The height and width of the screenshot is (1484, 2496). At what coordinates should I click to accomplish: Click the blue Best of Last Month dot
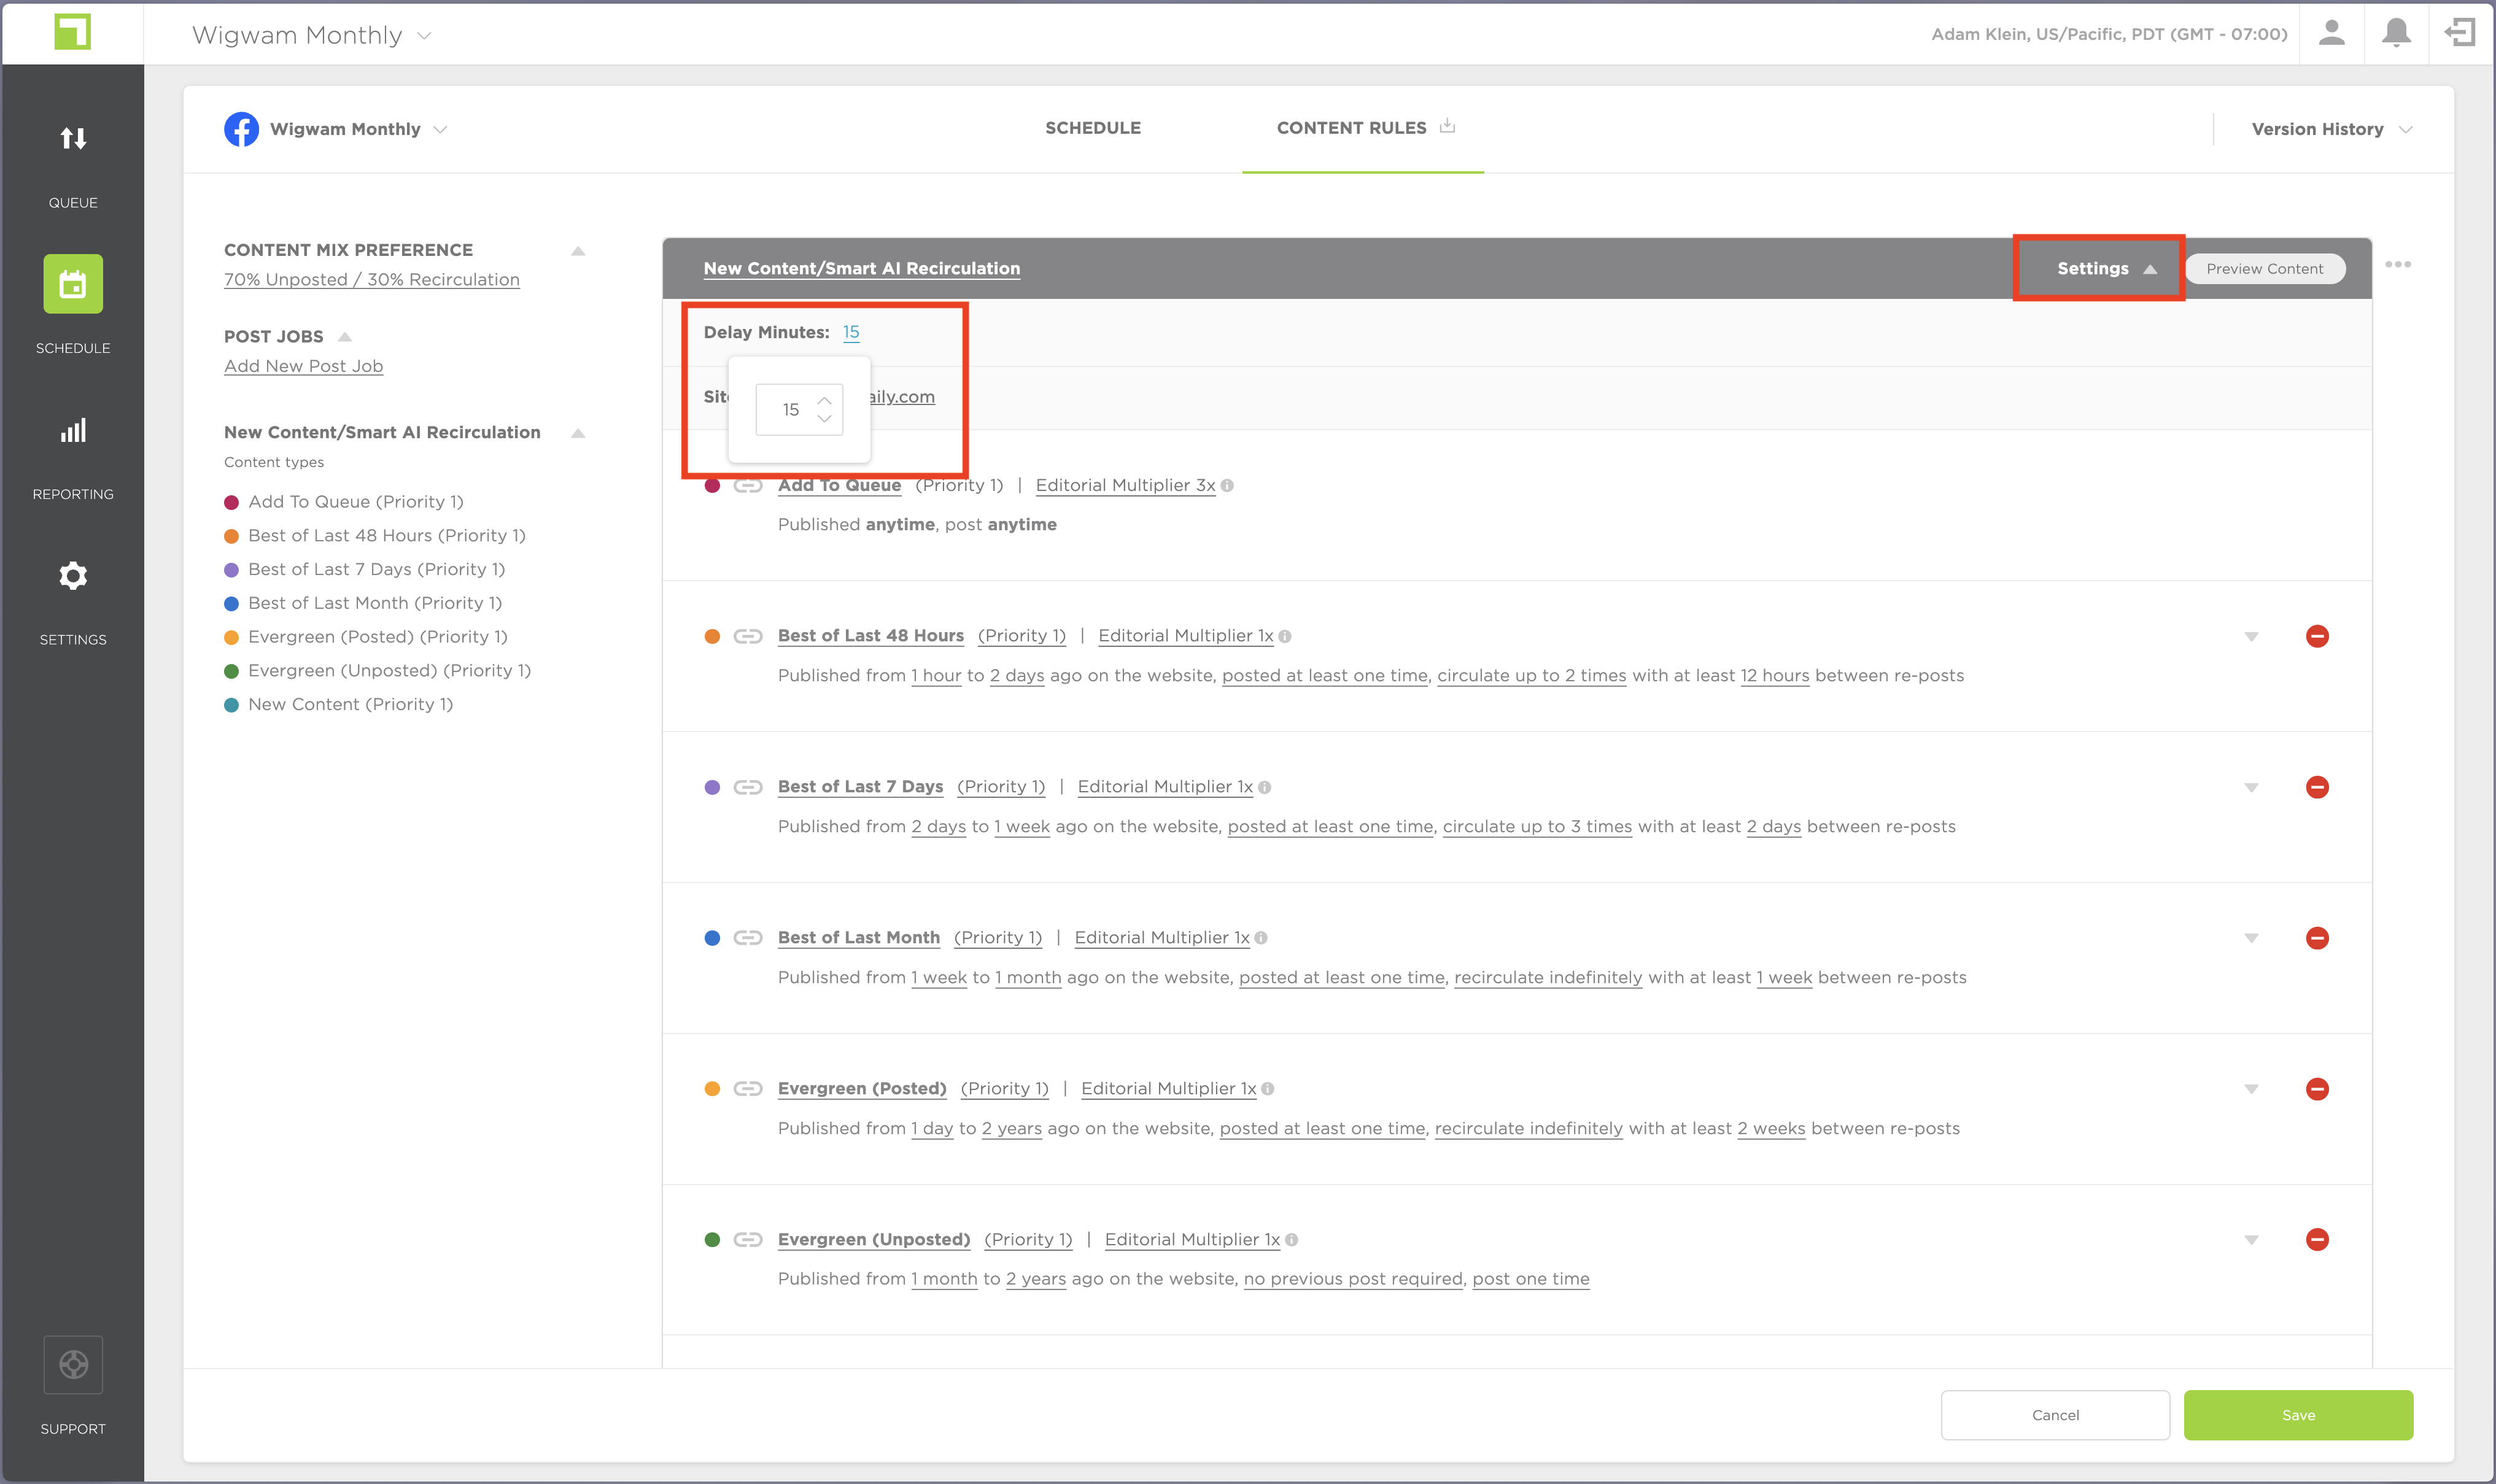pyautogui.click(x=712, y=938)
